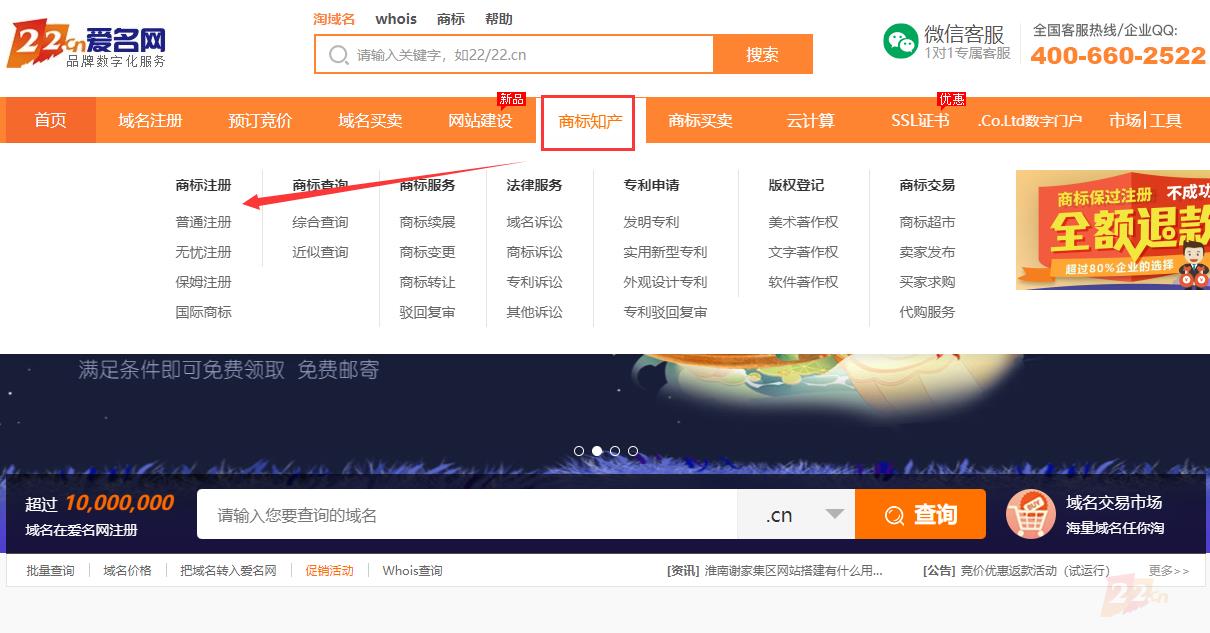The width and height of the screenshot is (1210, 633).
Task: Click the shopping basket 域名交易市场 icon
Action: click(1030, 514)
